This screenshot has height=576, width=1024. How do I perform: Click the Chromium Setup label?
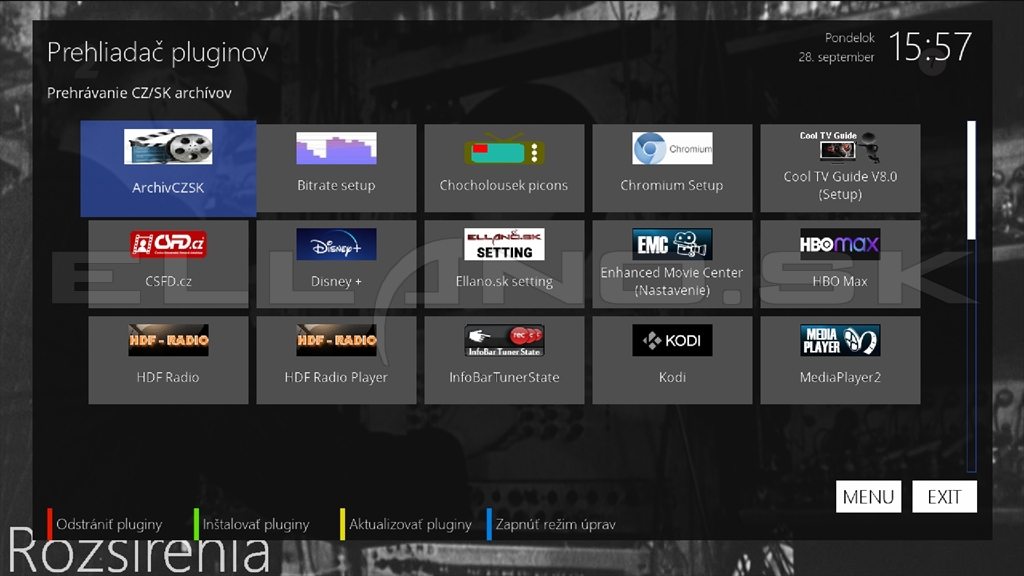(x=672, y=185)
